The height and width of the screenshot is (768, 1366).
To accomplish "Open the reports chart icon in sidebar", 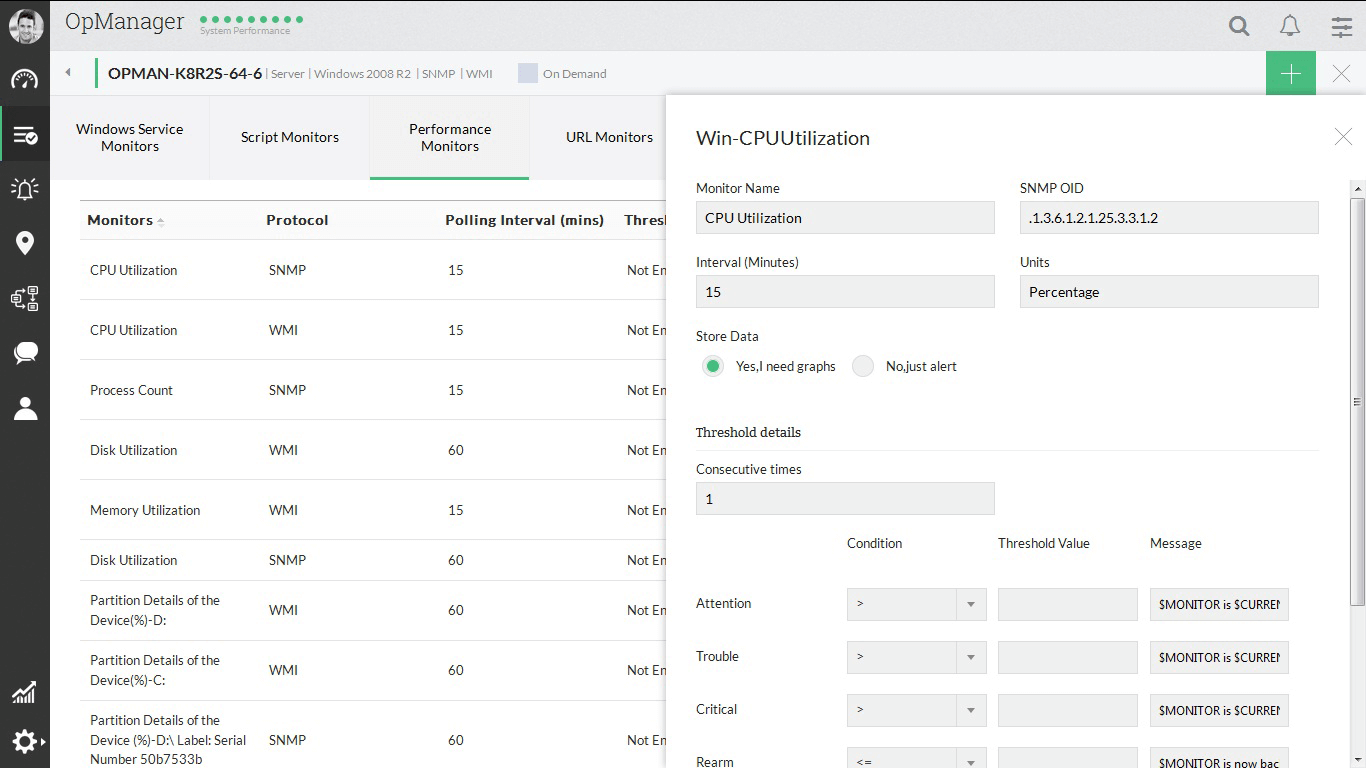I will click(x=25, y=692).
